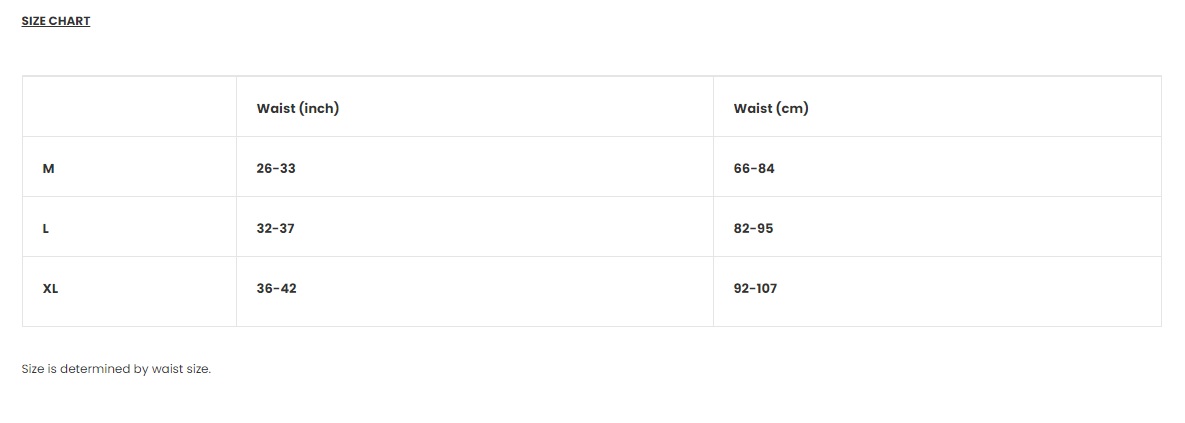Image resolution: width=1185 pixels, height=423 pixels.
Task: Select the 36-42 inch waist value
Action: pos(277,288)
